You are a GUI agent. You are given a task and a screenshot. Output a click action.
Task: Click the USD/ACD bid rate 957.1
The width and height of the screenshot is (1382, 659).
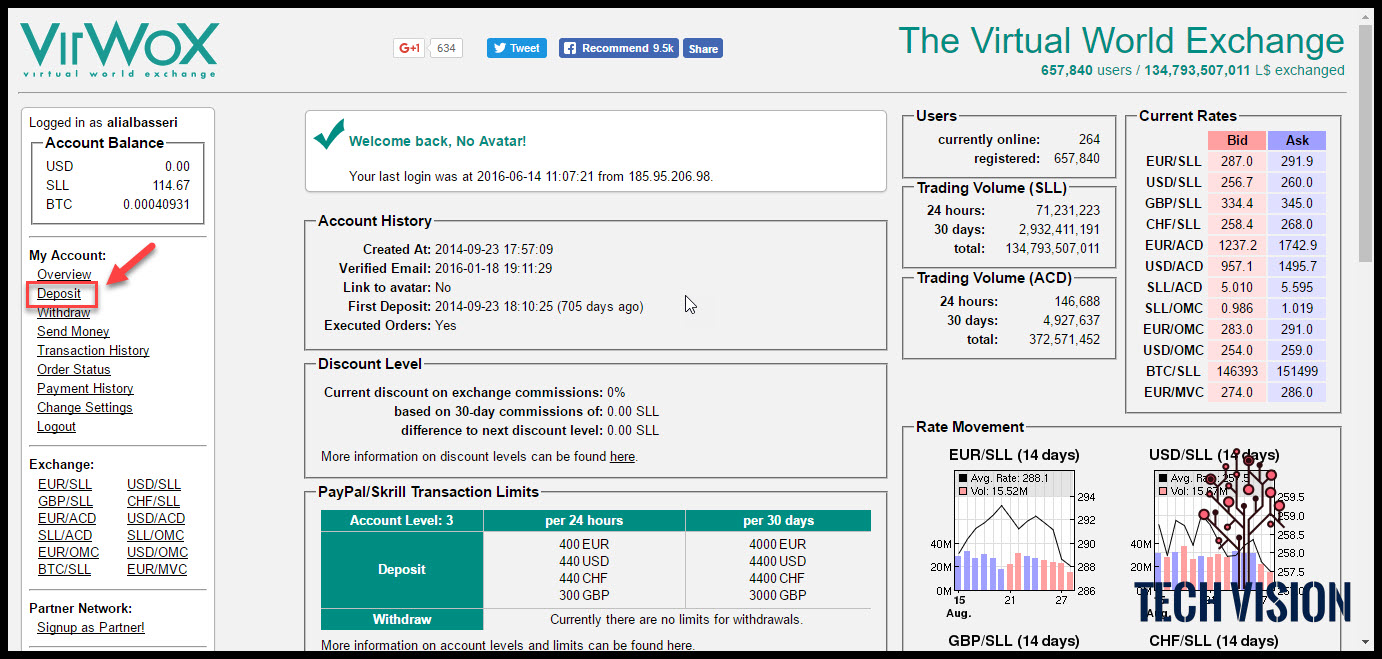[1236, 266]
